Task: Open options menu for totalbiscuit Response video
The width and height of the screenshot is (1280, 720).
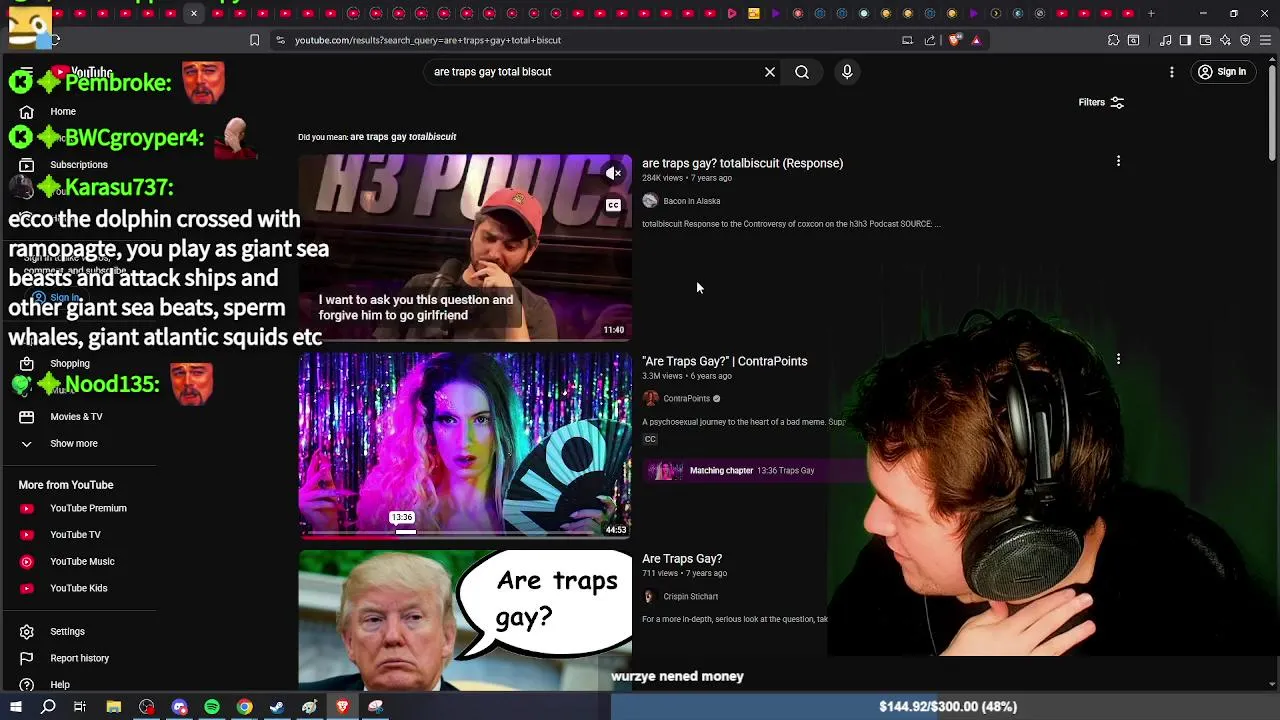Action: (x=1118, y=160)
